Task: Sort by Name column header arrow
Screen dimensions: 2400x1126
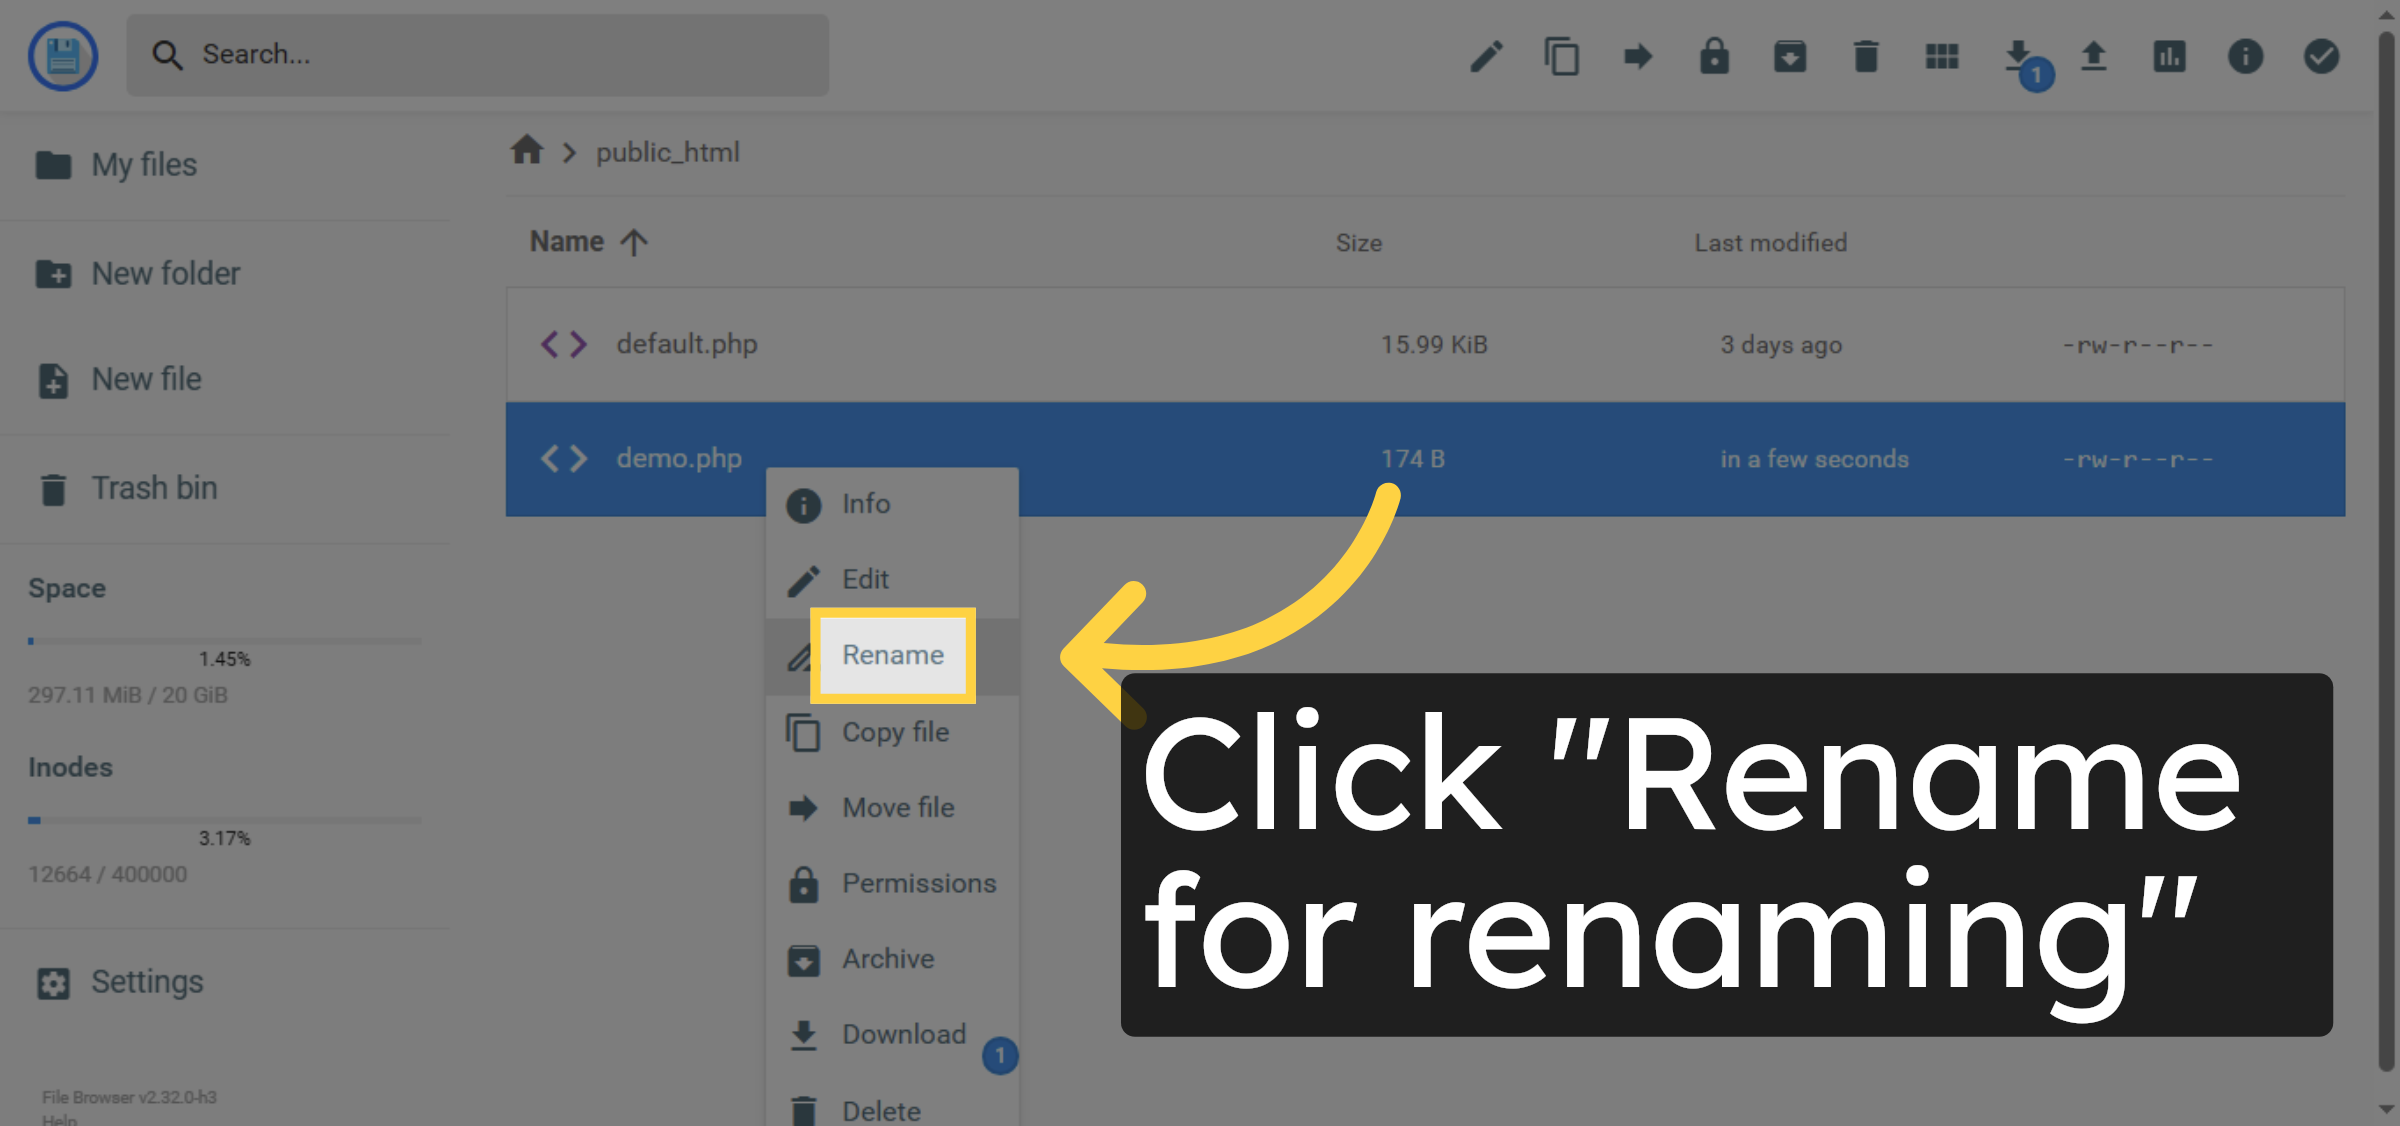Action: pos(634,242)
